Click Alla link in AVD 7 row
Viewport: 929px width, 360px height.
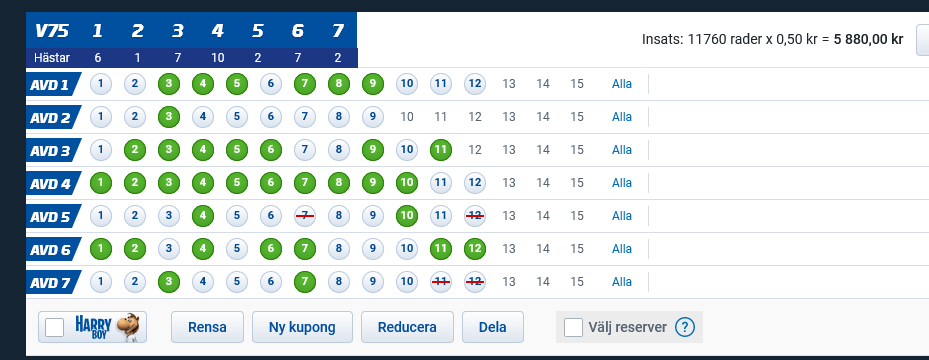tap(622, 282)
